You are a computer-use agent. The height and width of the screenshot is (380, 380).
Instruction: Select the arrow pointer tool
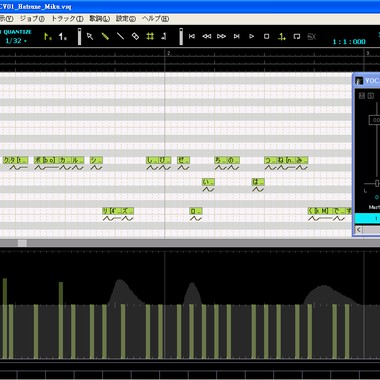coord(90,36)
